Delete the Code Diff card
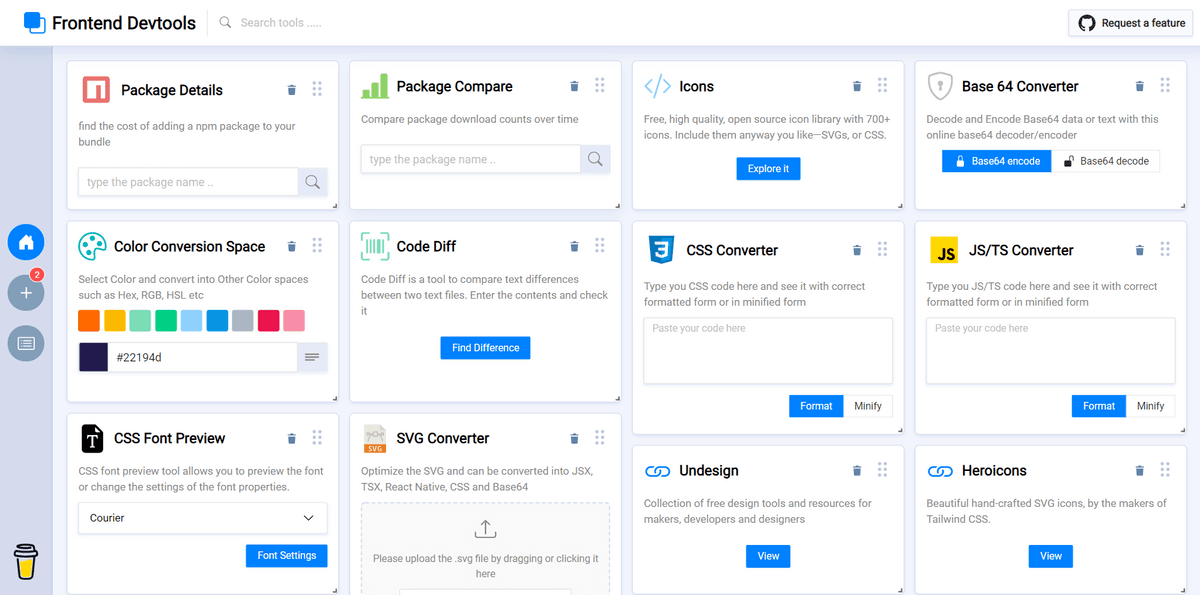Image resolution: width=1200 pixels, height=595 pixels. 574,247
